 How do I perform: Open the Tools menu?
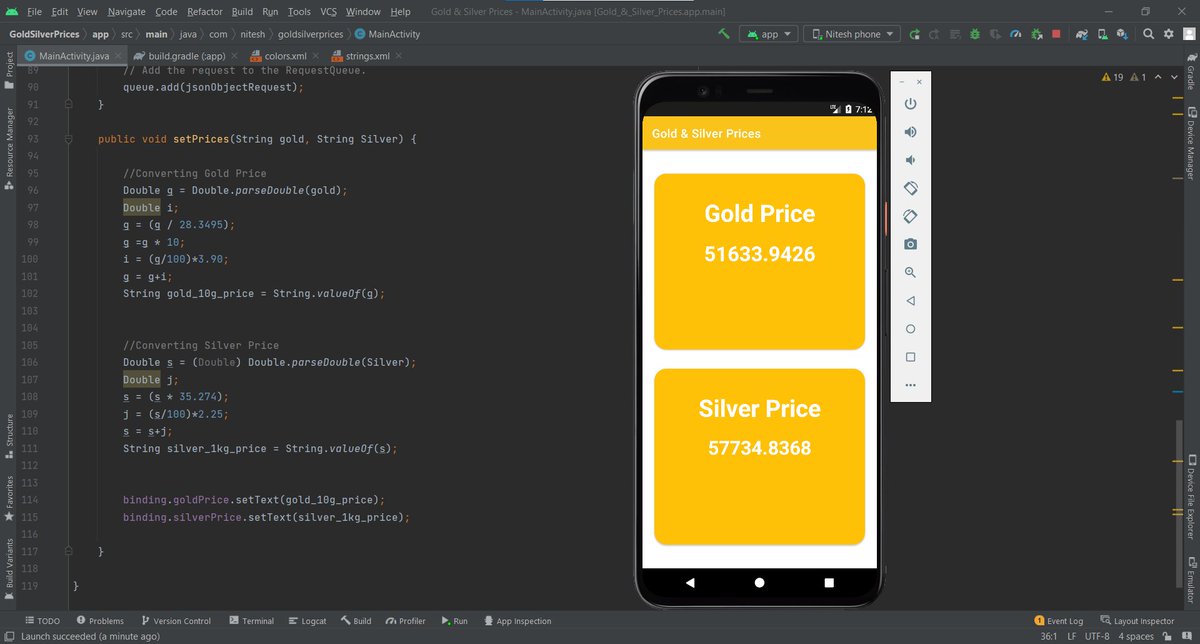click(299, 11)
